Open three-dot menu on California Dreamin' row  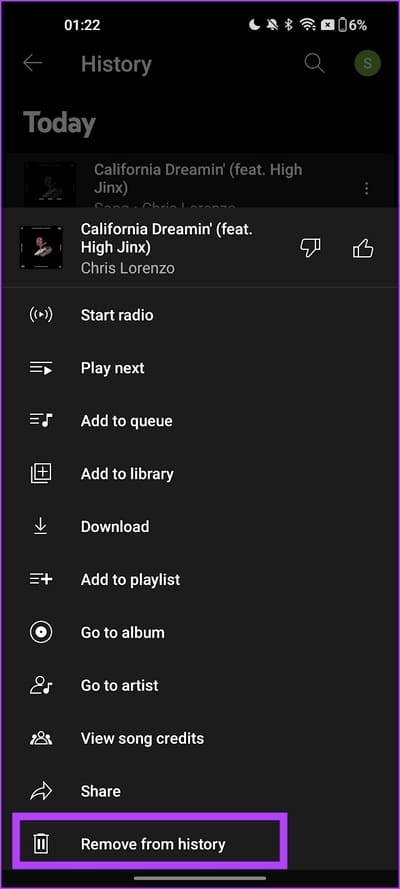point(367,188)
